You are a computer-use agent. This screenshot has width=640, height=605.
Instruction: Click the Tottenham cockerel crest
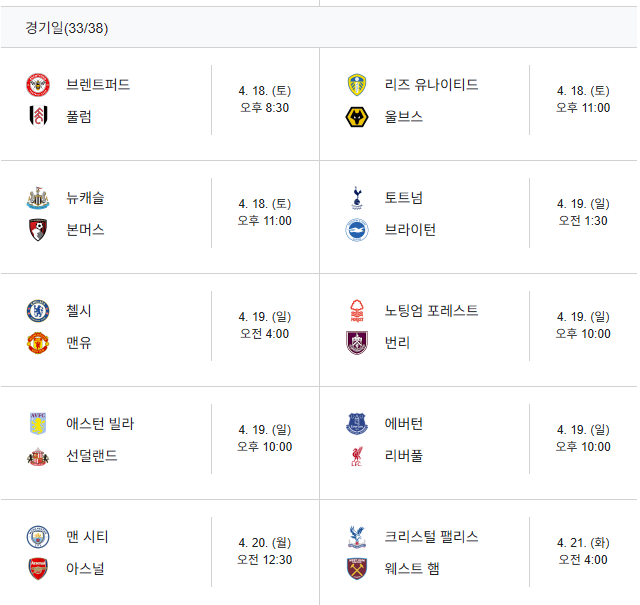[357, 198]
